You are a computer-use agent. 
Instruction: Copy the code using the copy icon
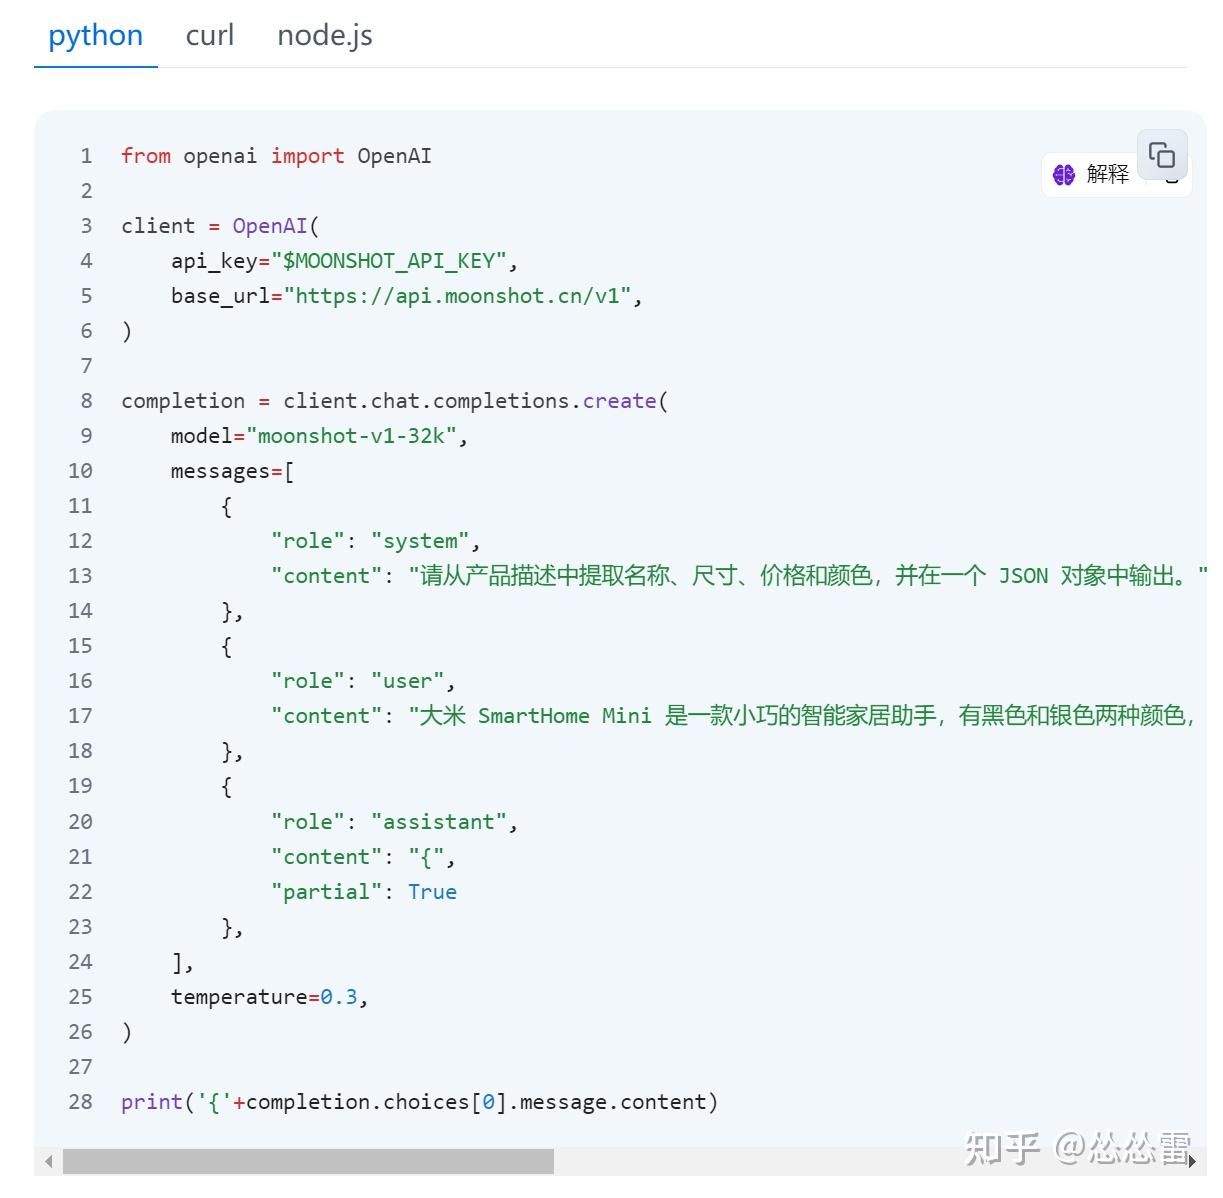pyautogui.click(x=1163, y=154)
